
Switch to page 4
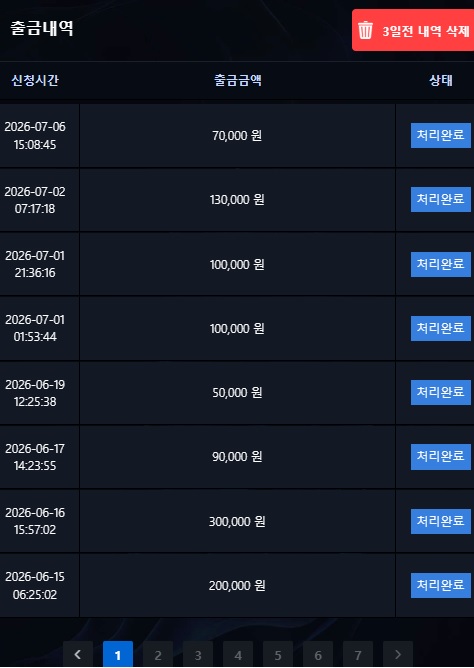[238, 654]
